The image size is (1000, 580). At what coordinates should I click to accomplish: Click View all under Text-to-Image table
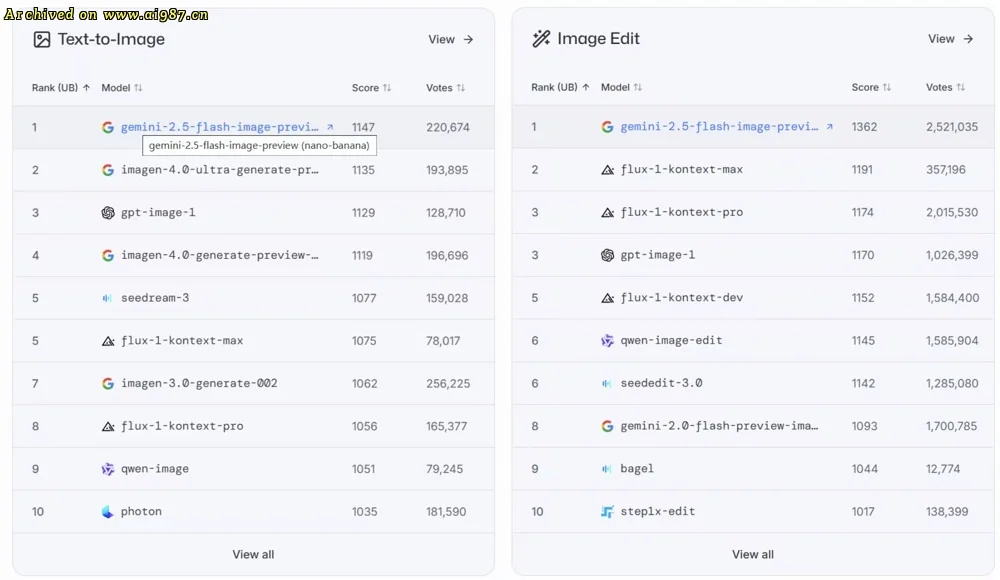tap(253, 554)
